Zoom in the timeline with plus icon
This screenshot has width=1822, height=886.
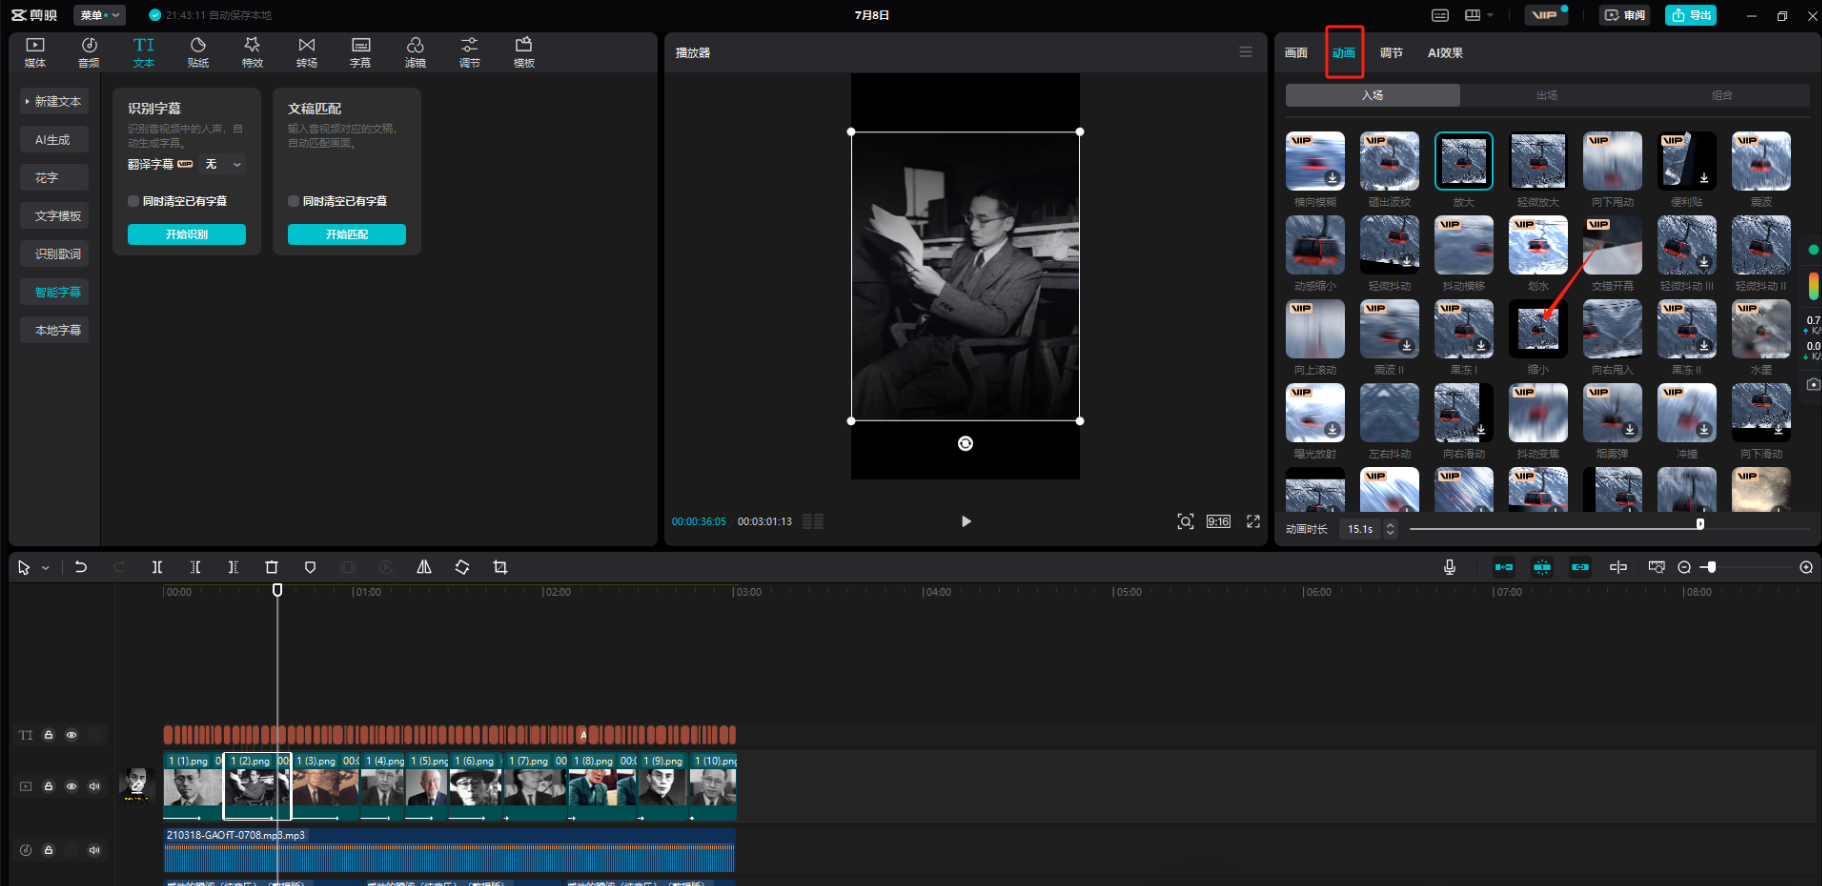click(x=1806, y=567)
